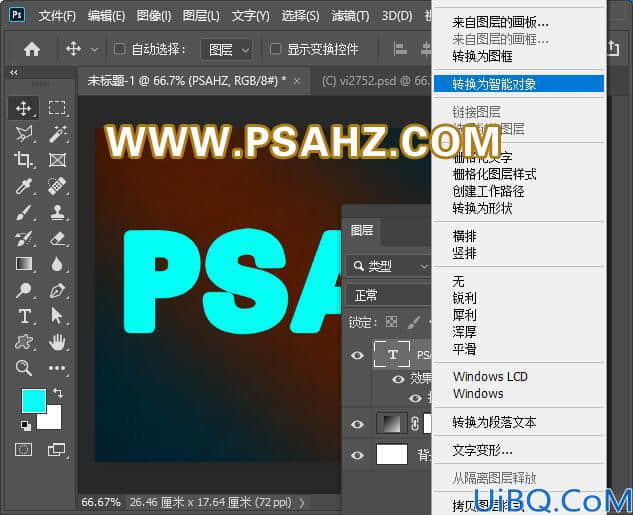Screen dimensions: 633x515
Task: Open the 选择(S) menu
Action: click(300, 16)
